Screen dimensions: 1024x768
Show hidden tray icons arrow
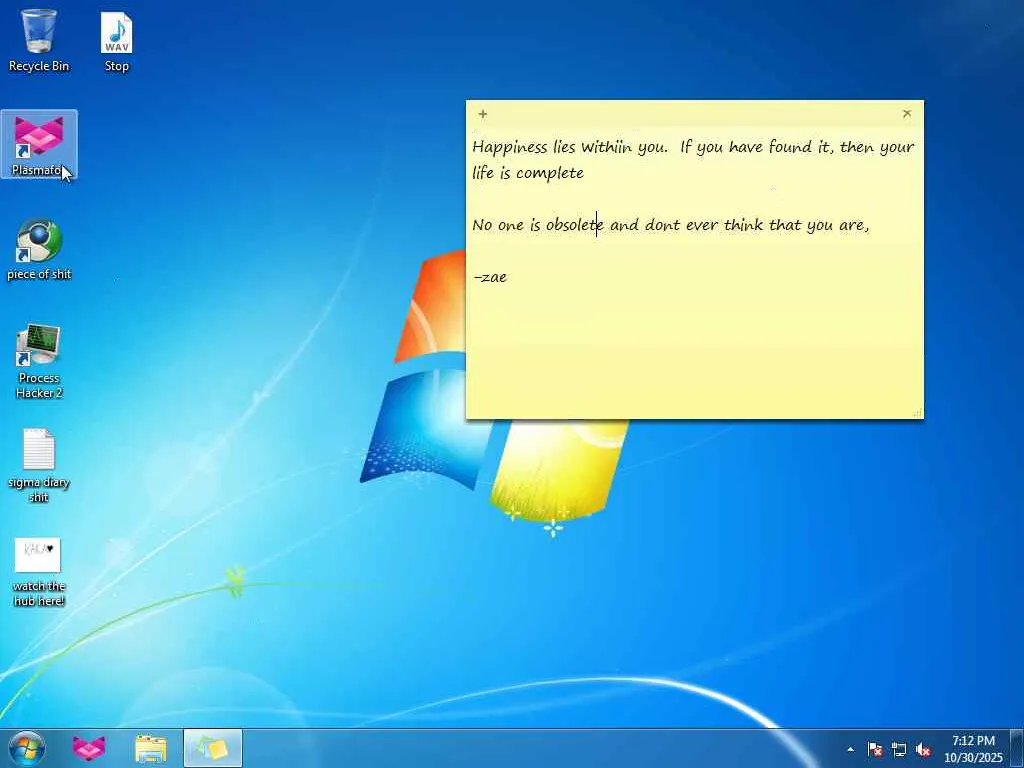(x=850, y=749)
